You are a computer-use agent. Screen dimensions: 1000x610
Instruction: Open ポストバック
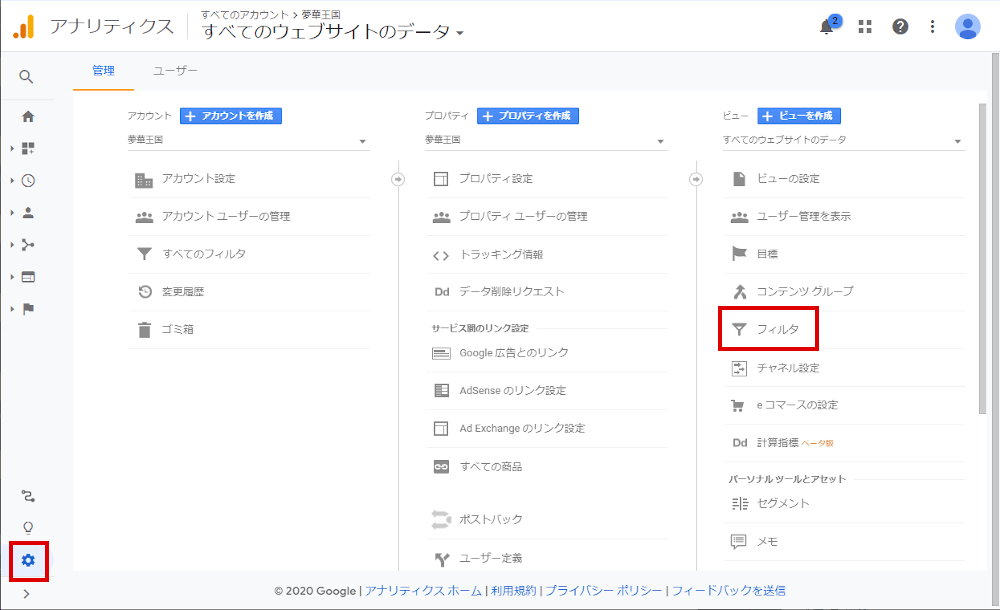point(547,519)
